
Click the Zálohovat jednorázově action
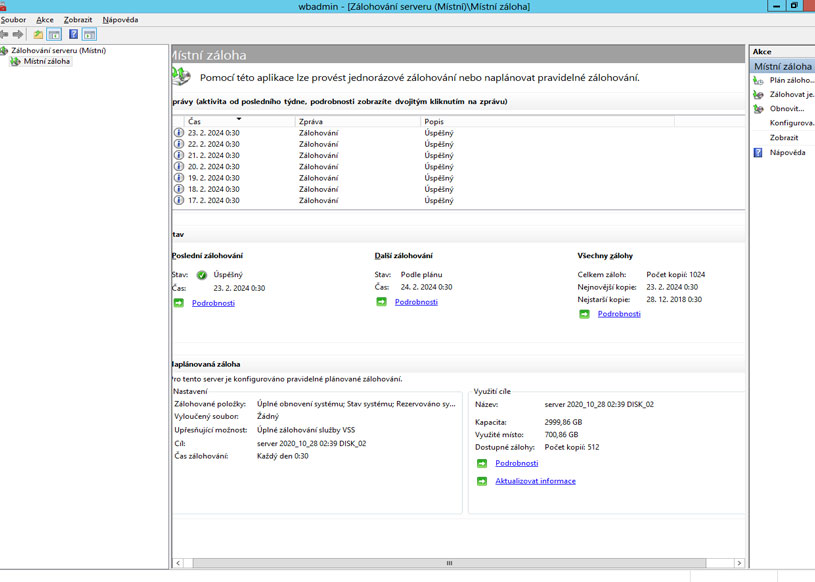pos(792,95)
